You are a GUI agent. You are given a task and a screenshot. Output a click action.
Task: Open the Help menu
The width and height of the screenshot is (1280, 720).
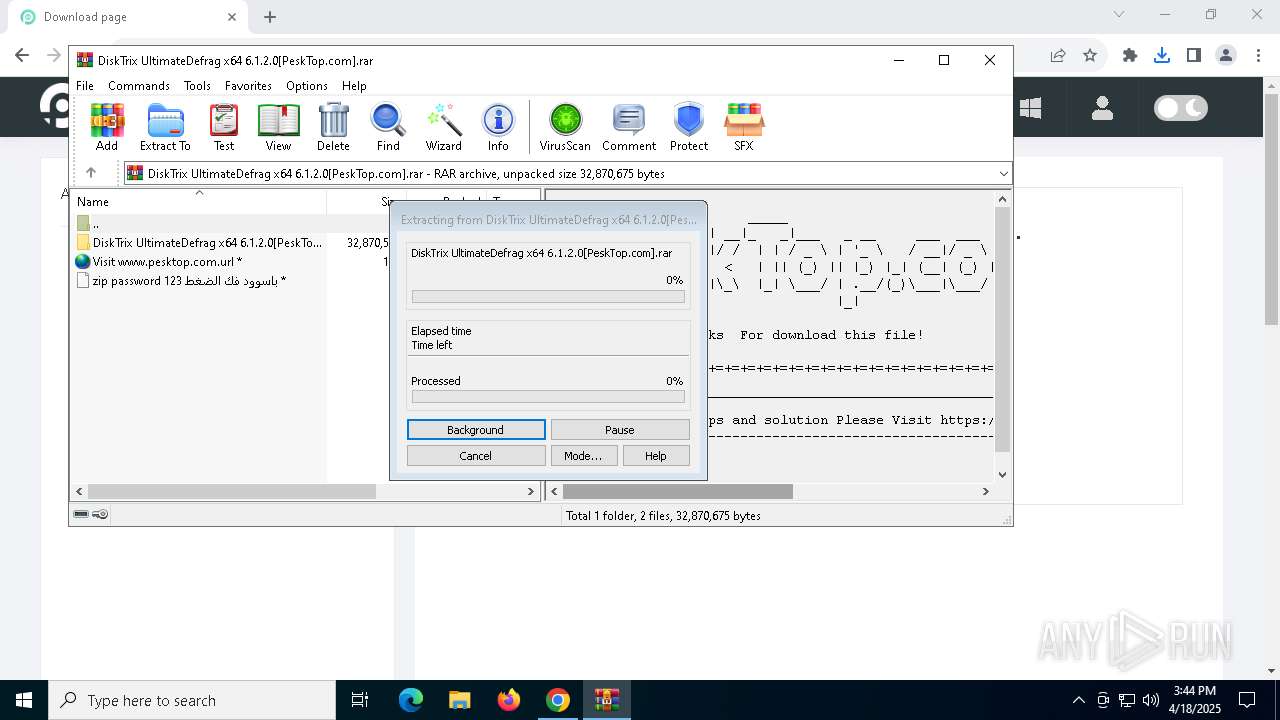pos(354,86)
